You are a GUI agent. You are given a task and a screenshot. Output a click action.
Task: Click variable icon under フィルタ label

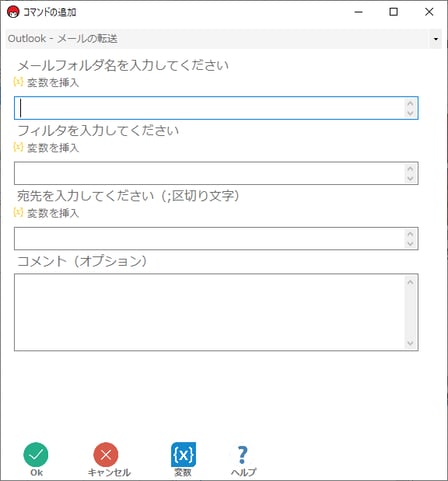point(18,147)
